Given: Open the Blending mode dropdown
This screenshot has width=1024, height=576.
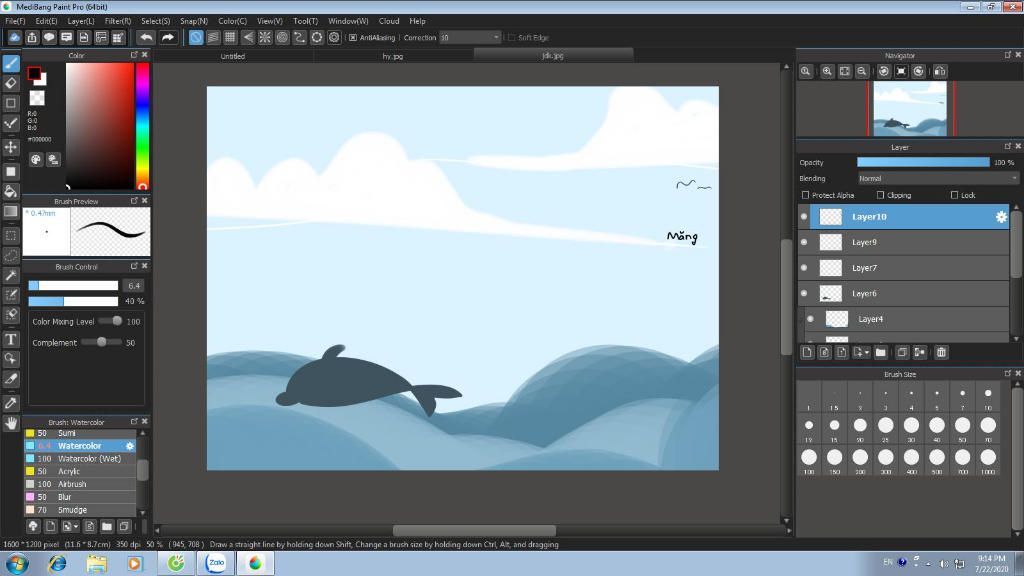Looking at the screenshot, I should [938, 178].
